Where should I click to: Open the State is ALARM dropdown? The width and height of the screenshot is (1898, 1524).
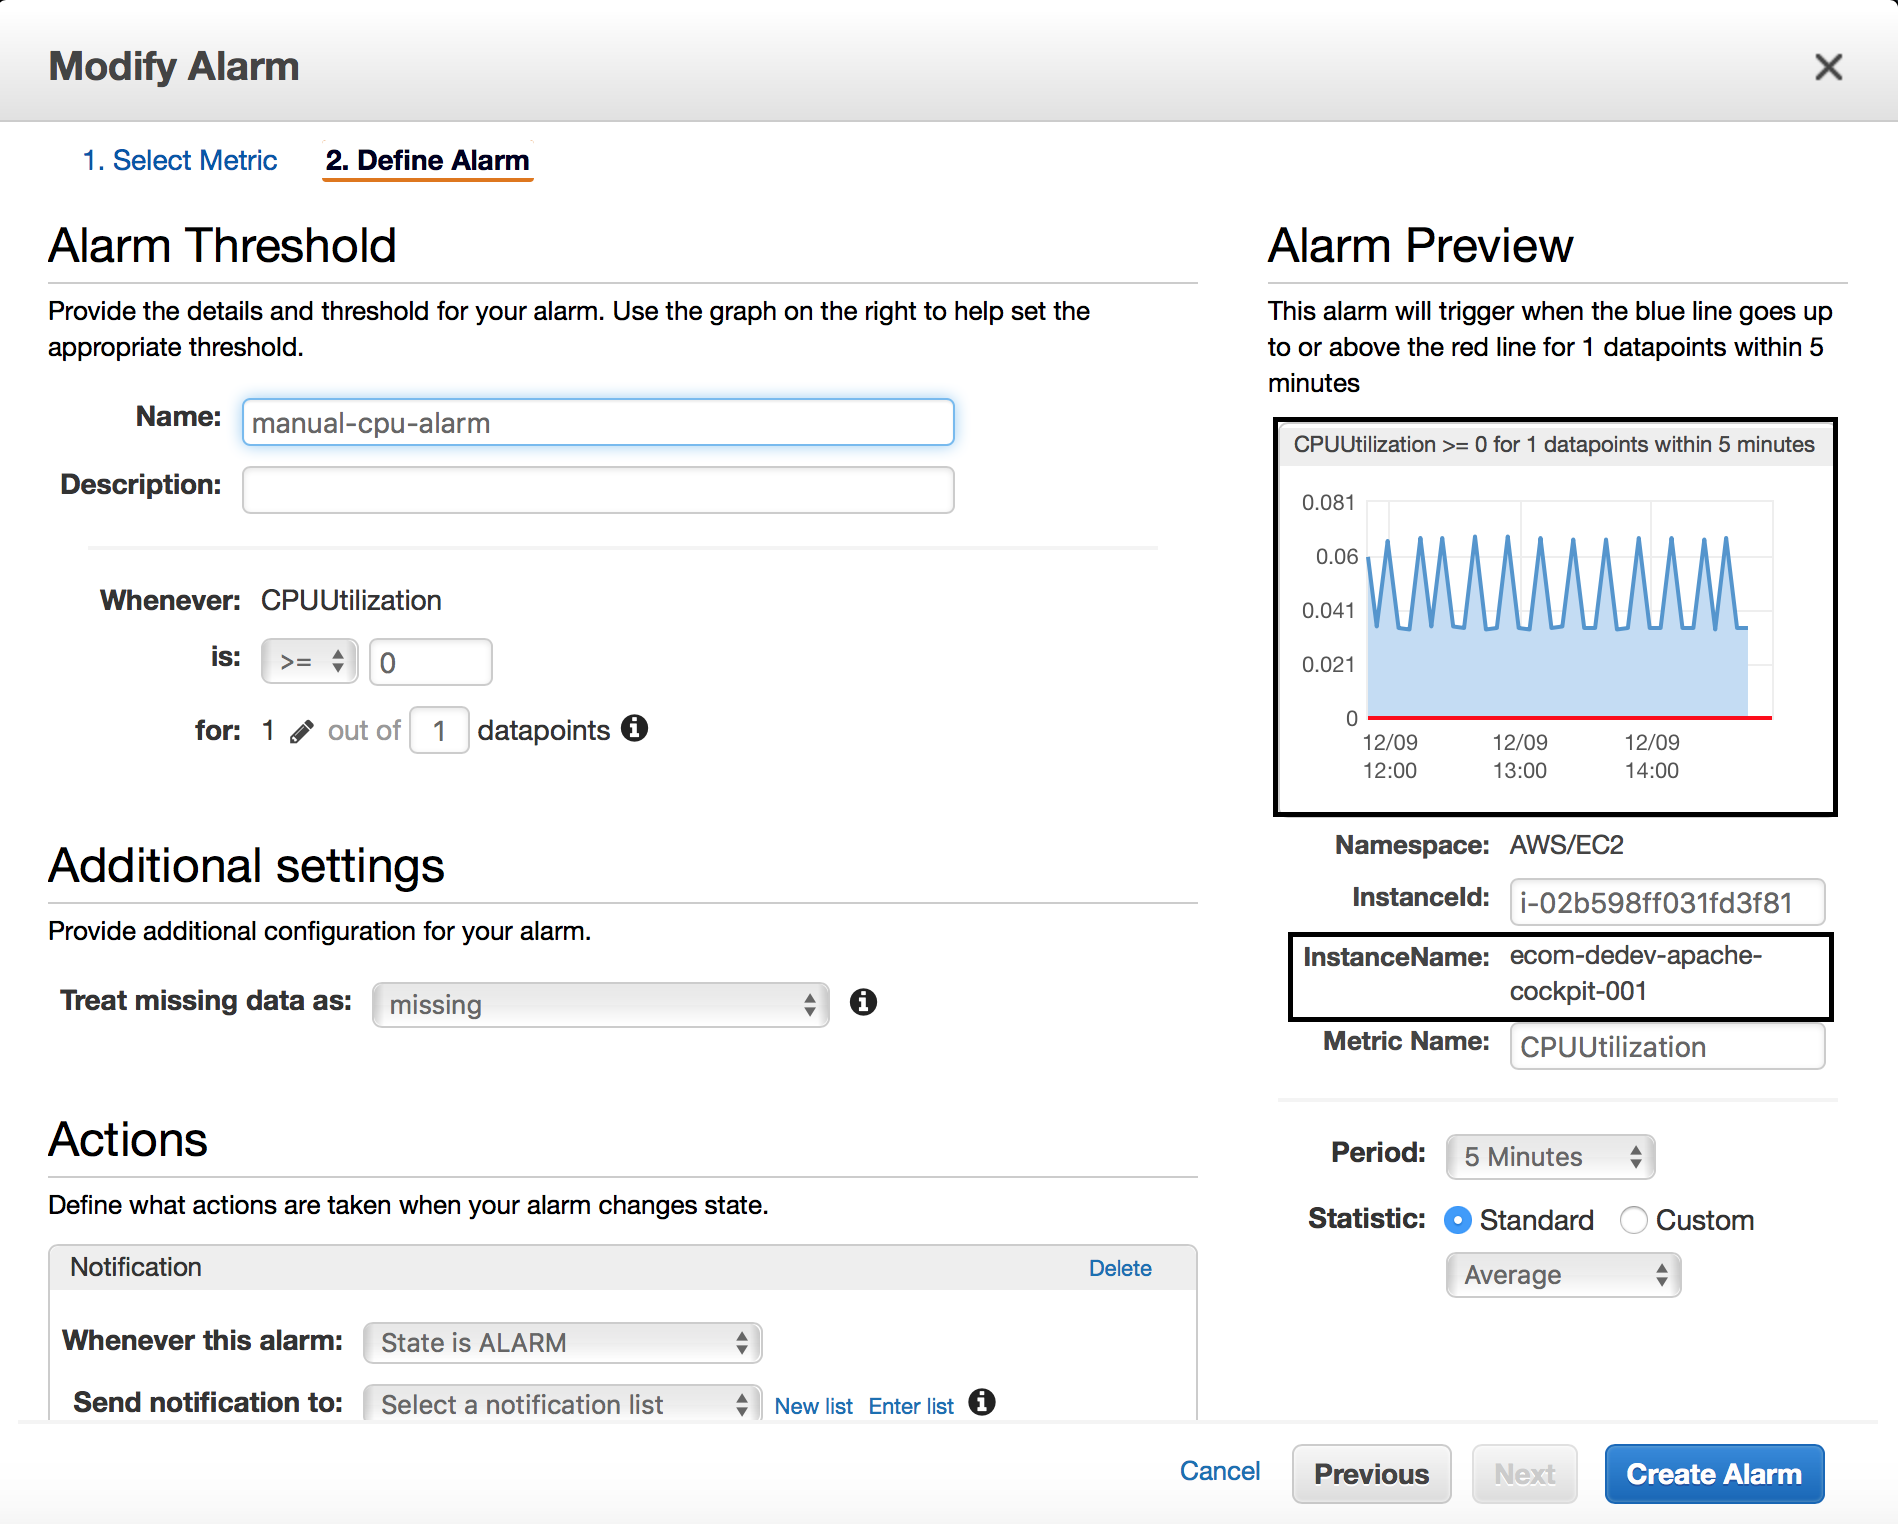[562, 1342]
